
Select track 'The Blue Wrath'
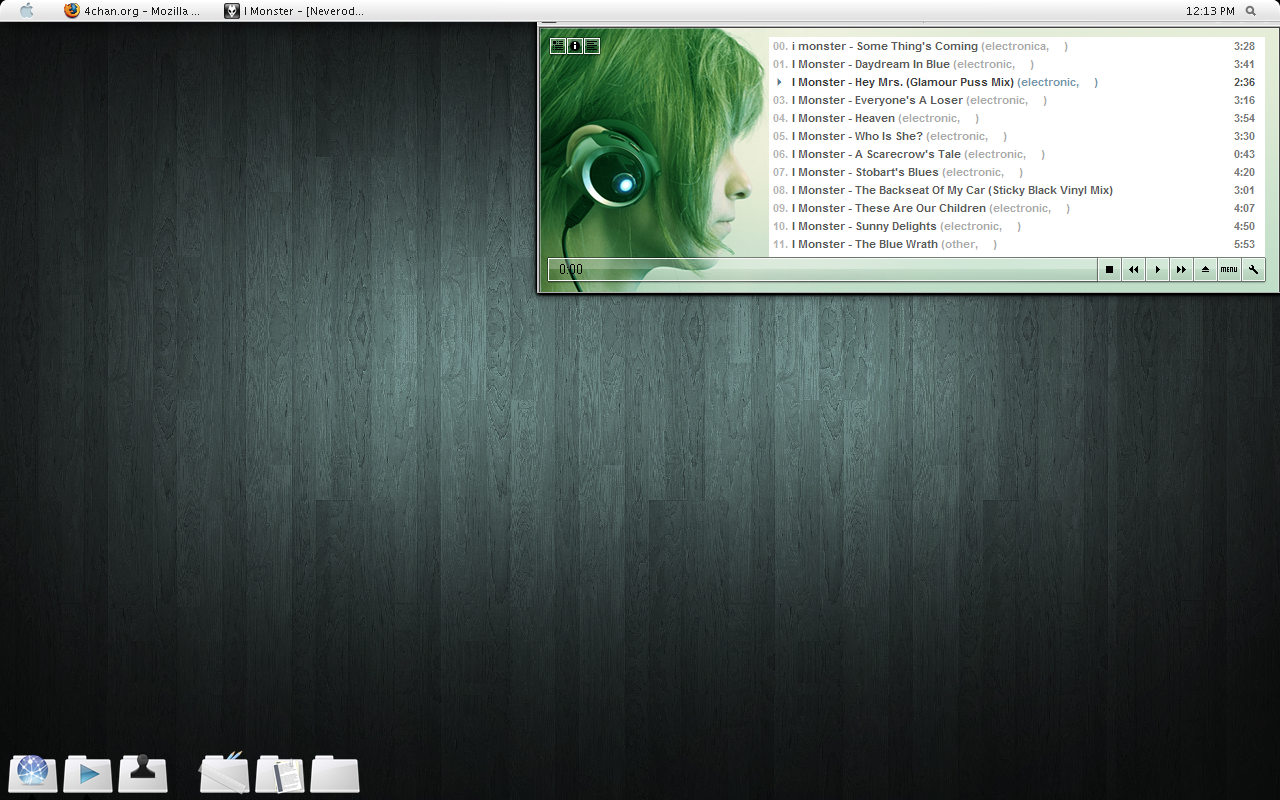[1016, 244]
